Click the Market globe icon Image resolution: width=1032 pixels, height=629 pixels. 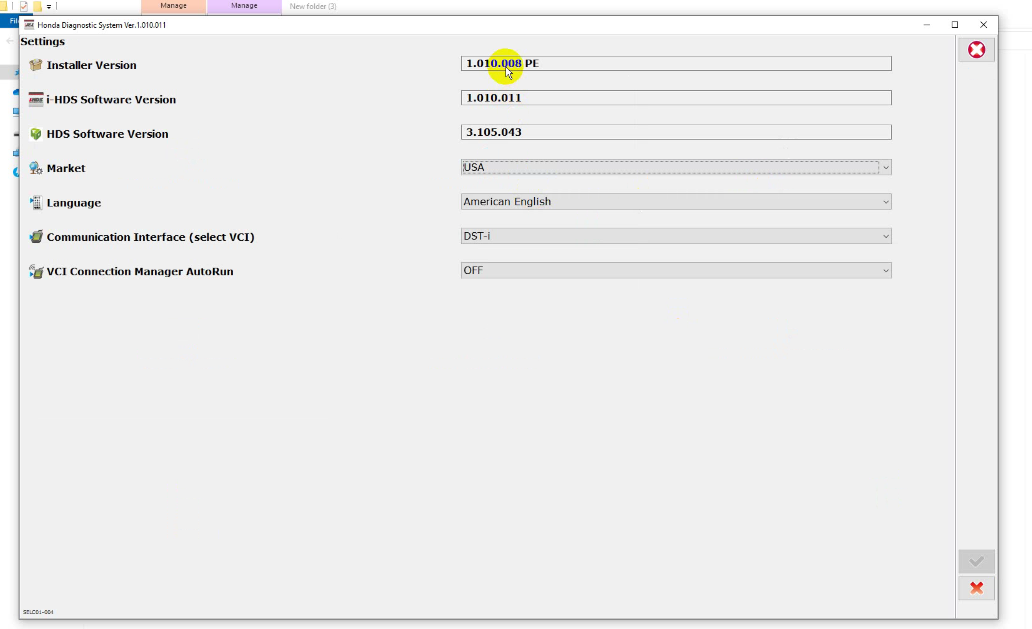(36, 168)
